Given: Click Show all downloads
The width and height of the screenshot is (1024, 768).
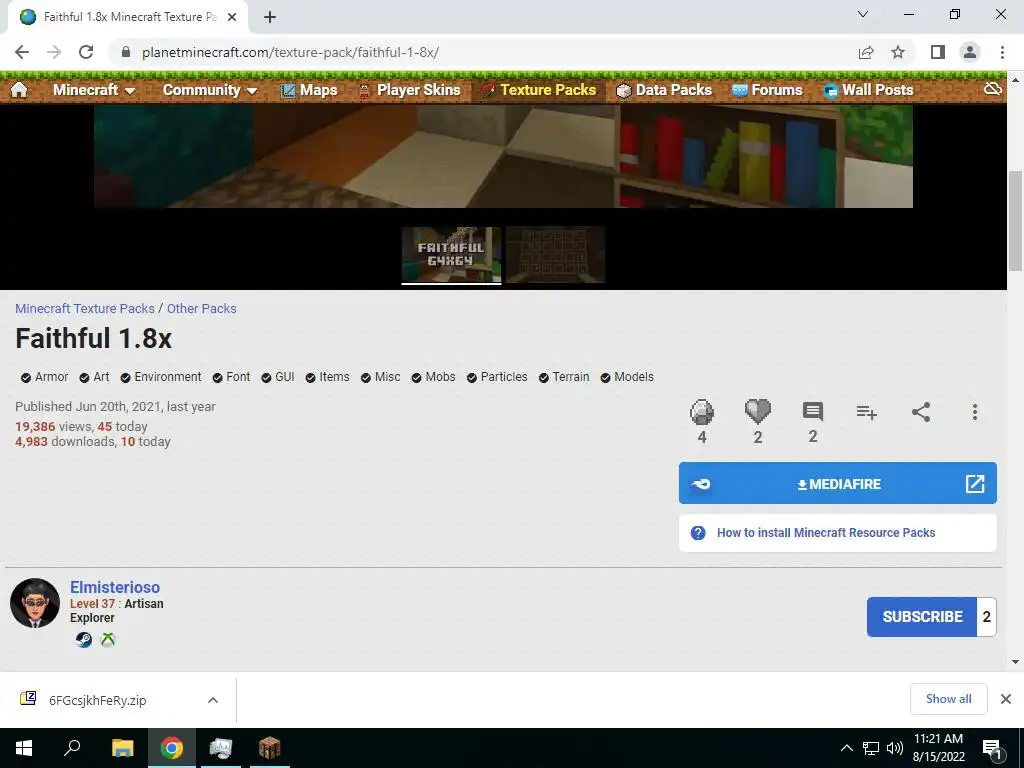Looking at the screenshot, I should (x=948, y=699).
